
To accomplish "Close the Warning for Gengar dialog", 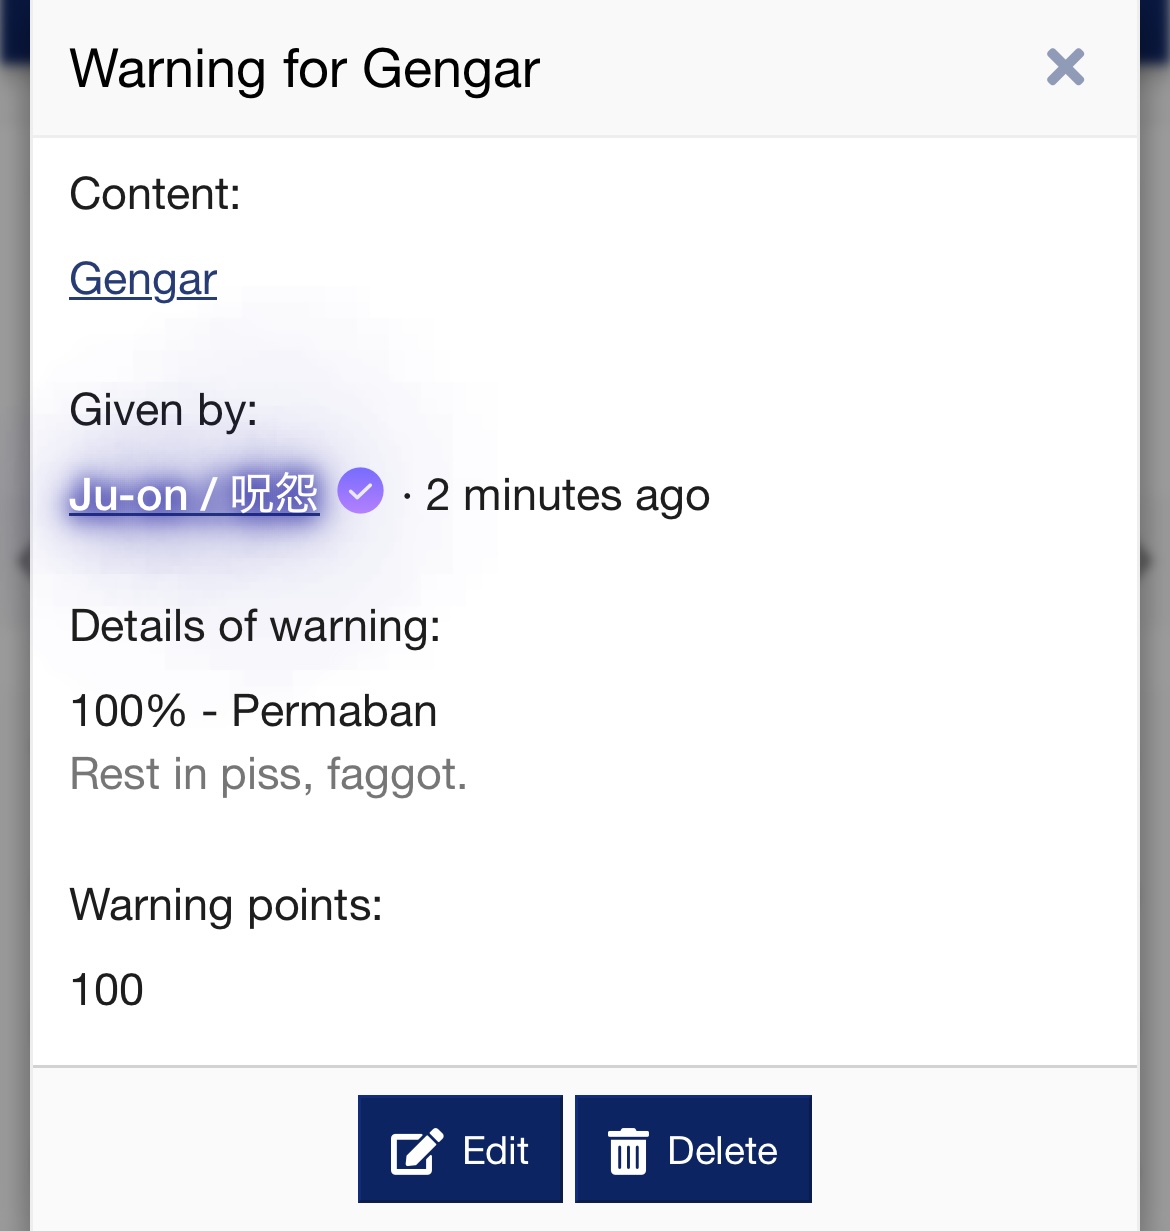I will tap(1065, 68).
